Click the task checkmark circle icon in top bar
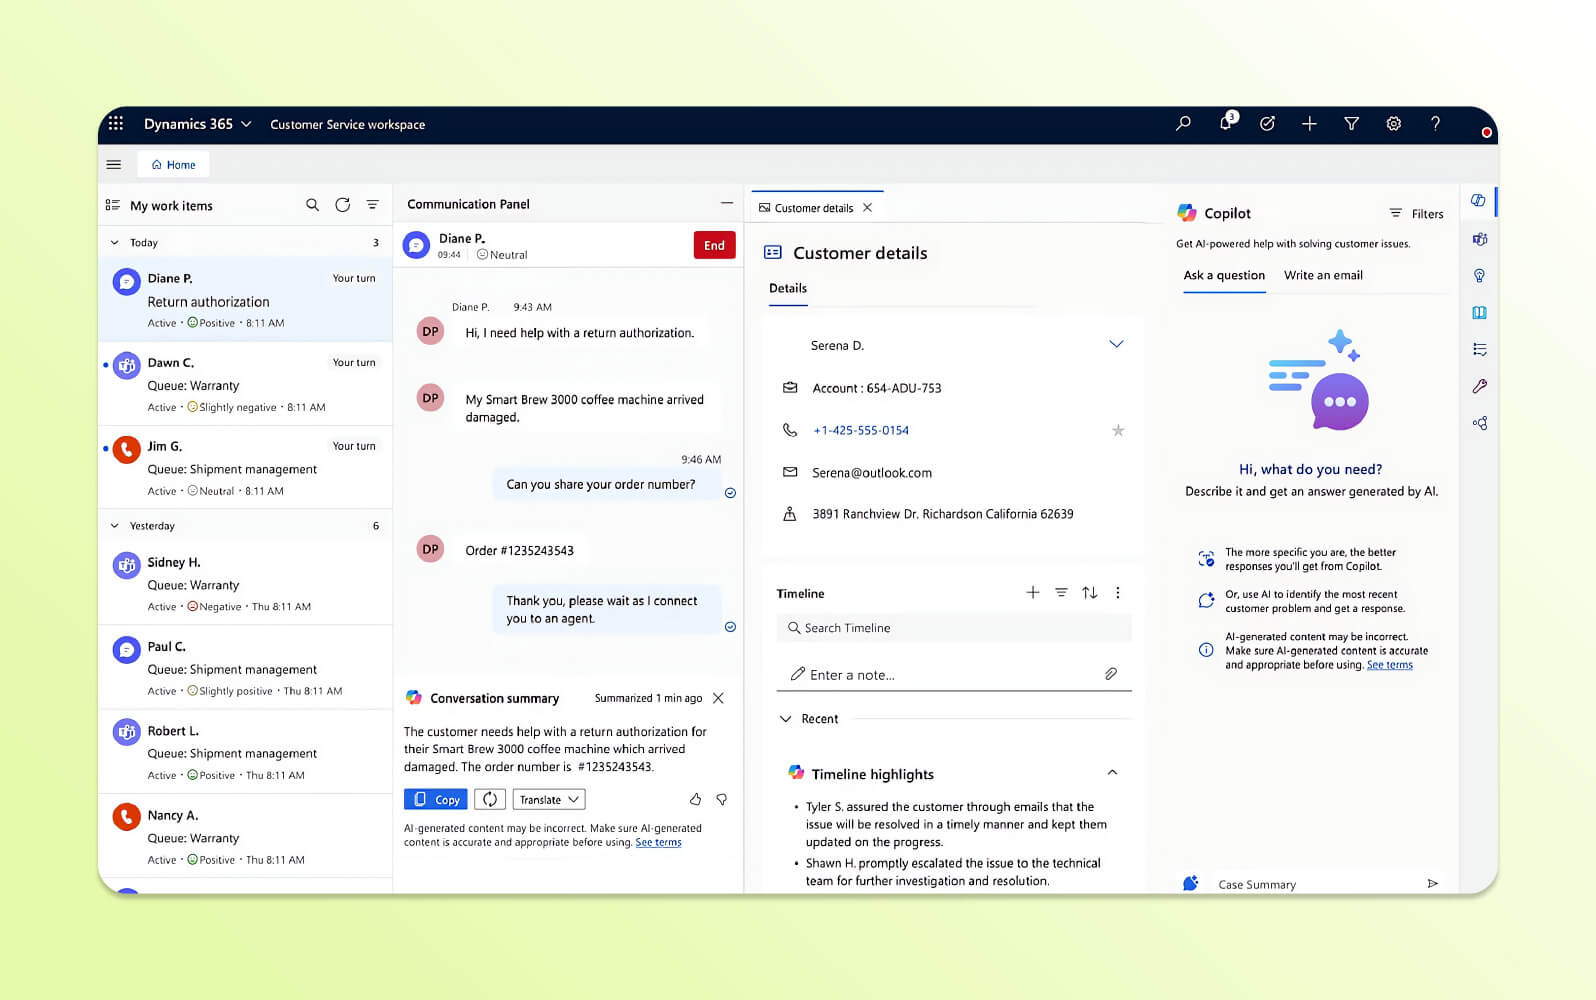 tap(1267, 124)
